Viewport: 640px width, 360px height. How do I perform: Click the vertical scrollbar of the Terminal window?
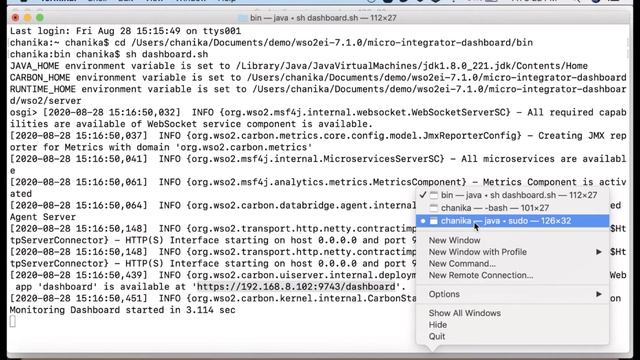pos(629,47)
